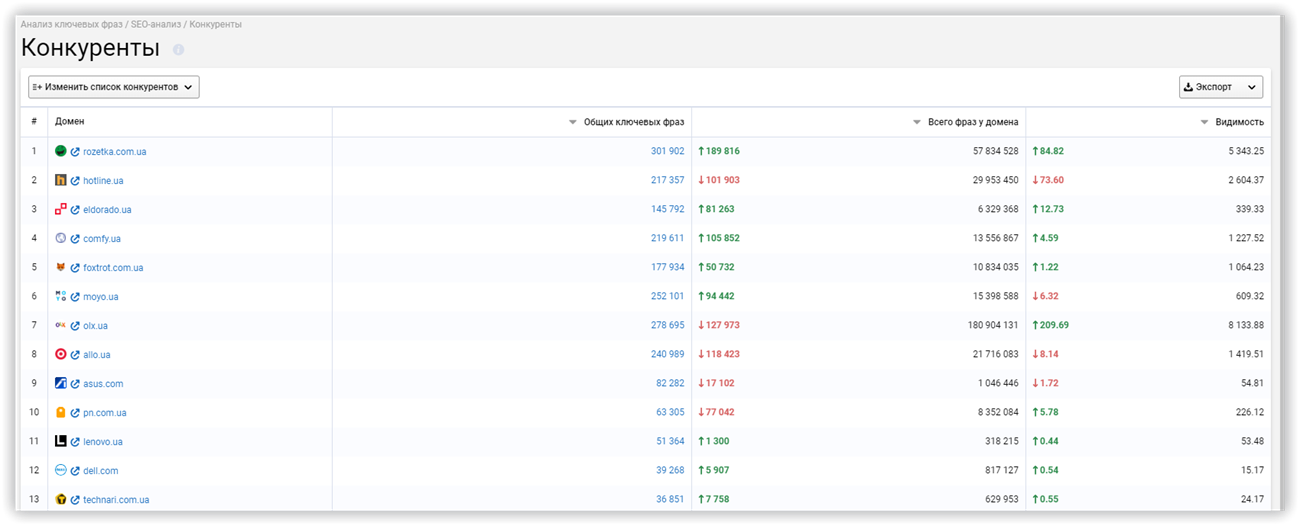Click the allo.ua favicon

point(61,354)
